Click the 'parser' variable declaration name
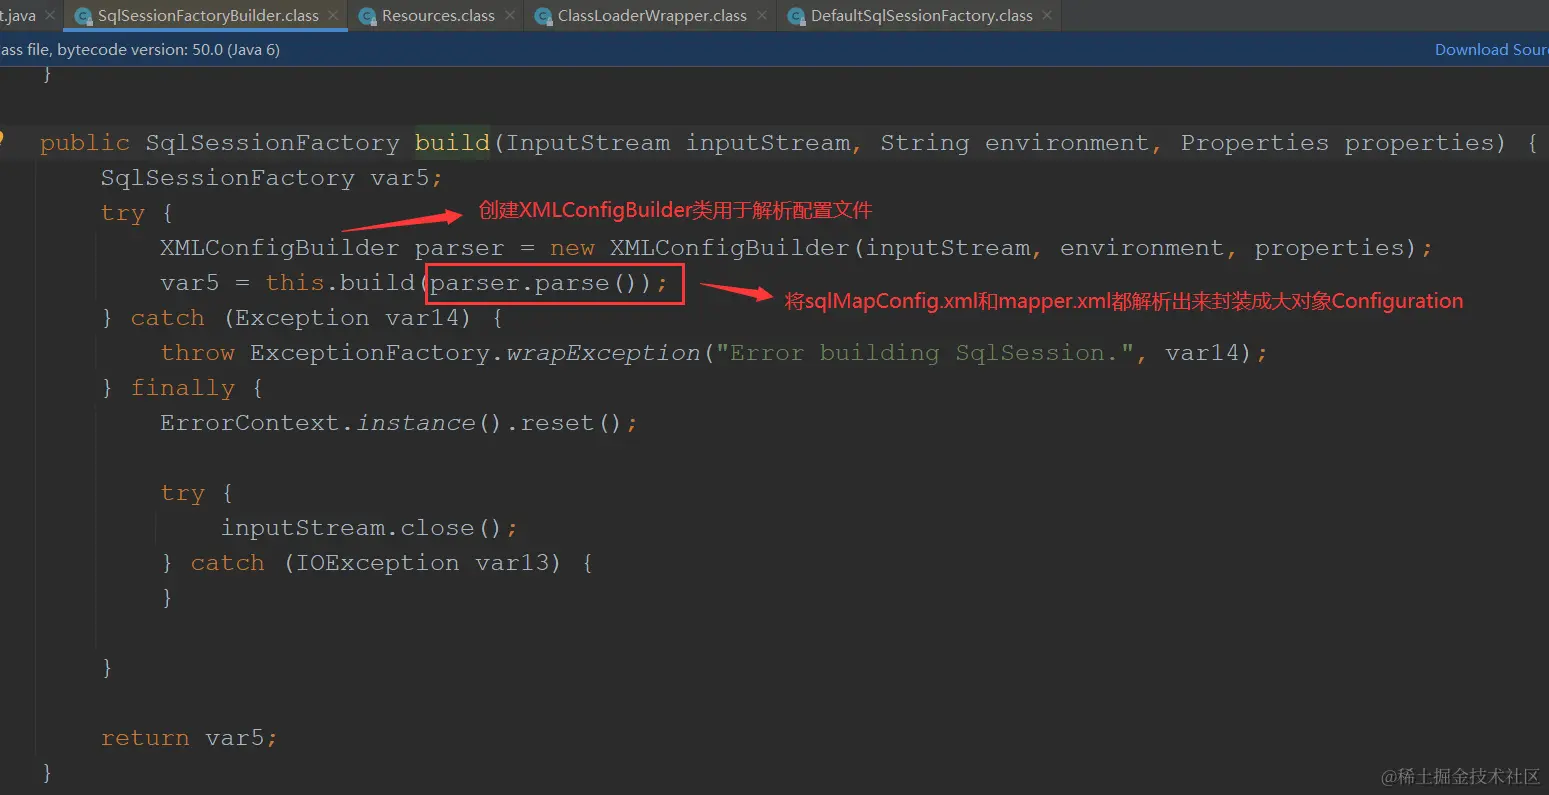1549x795 pixels. coord(459,249)
